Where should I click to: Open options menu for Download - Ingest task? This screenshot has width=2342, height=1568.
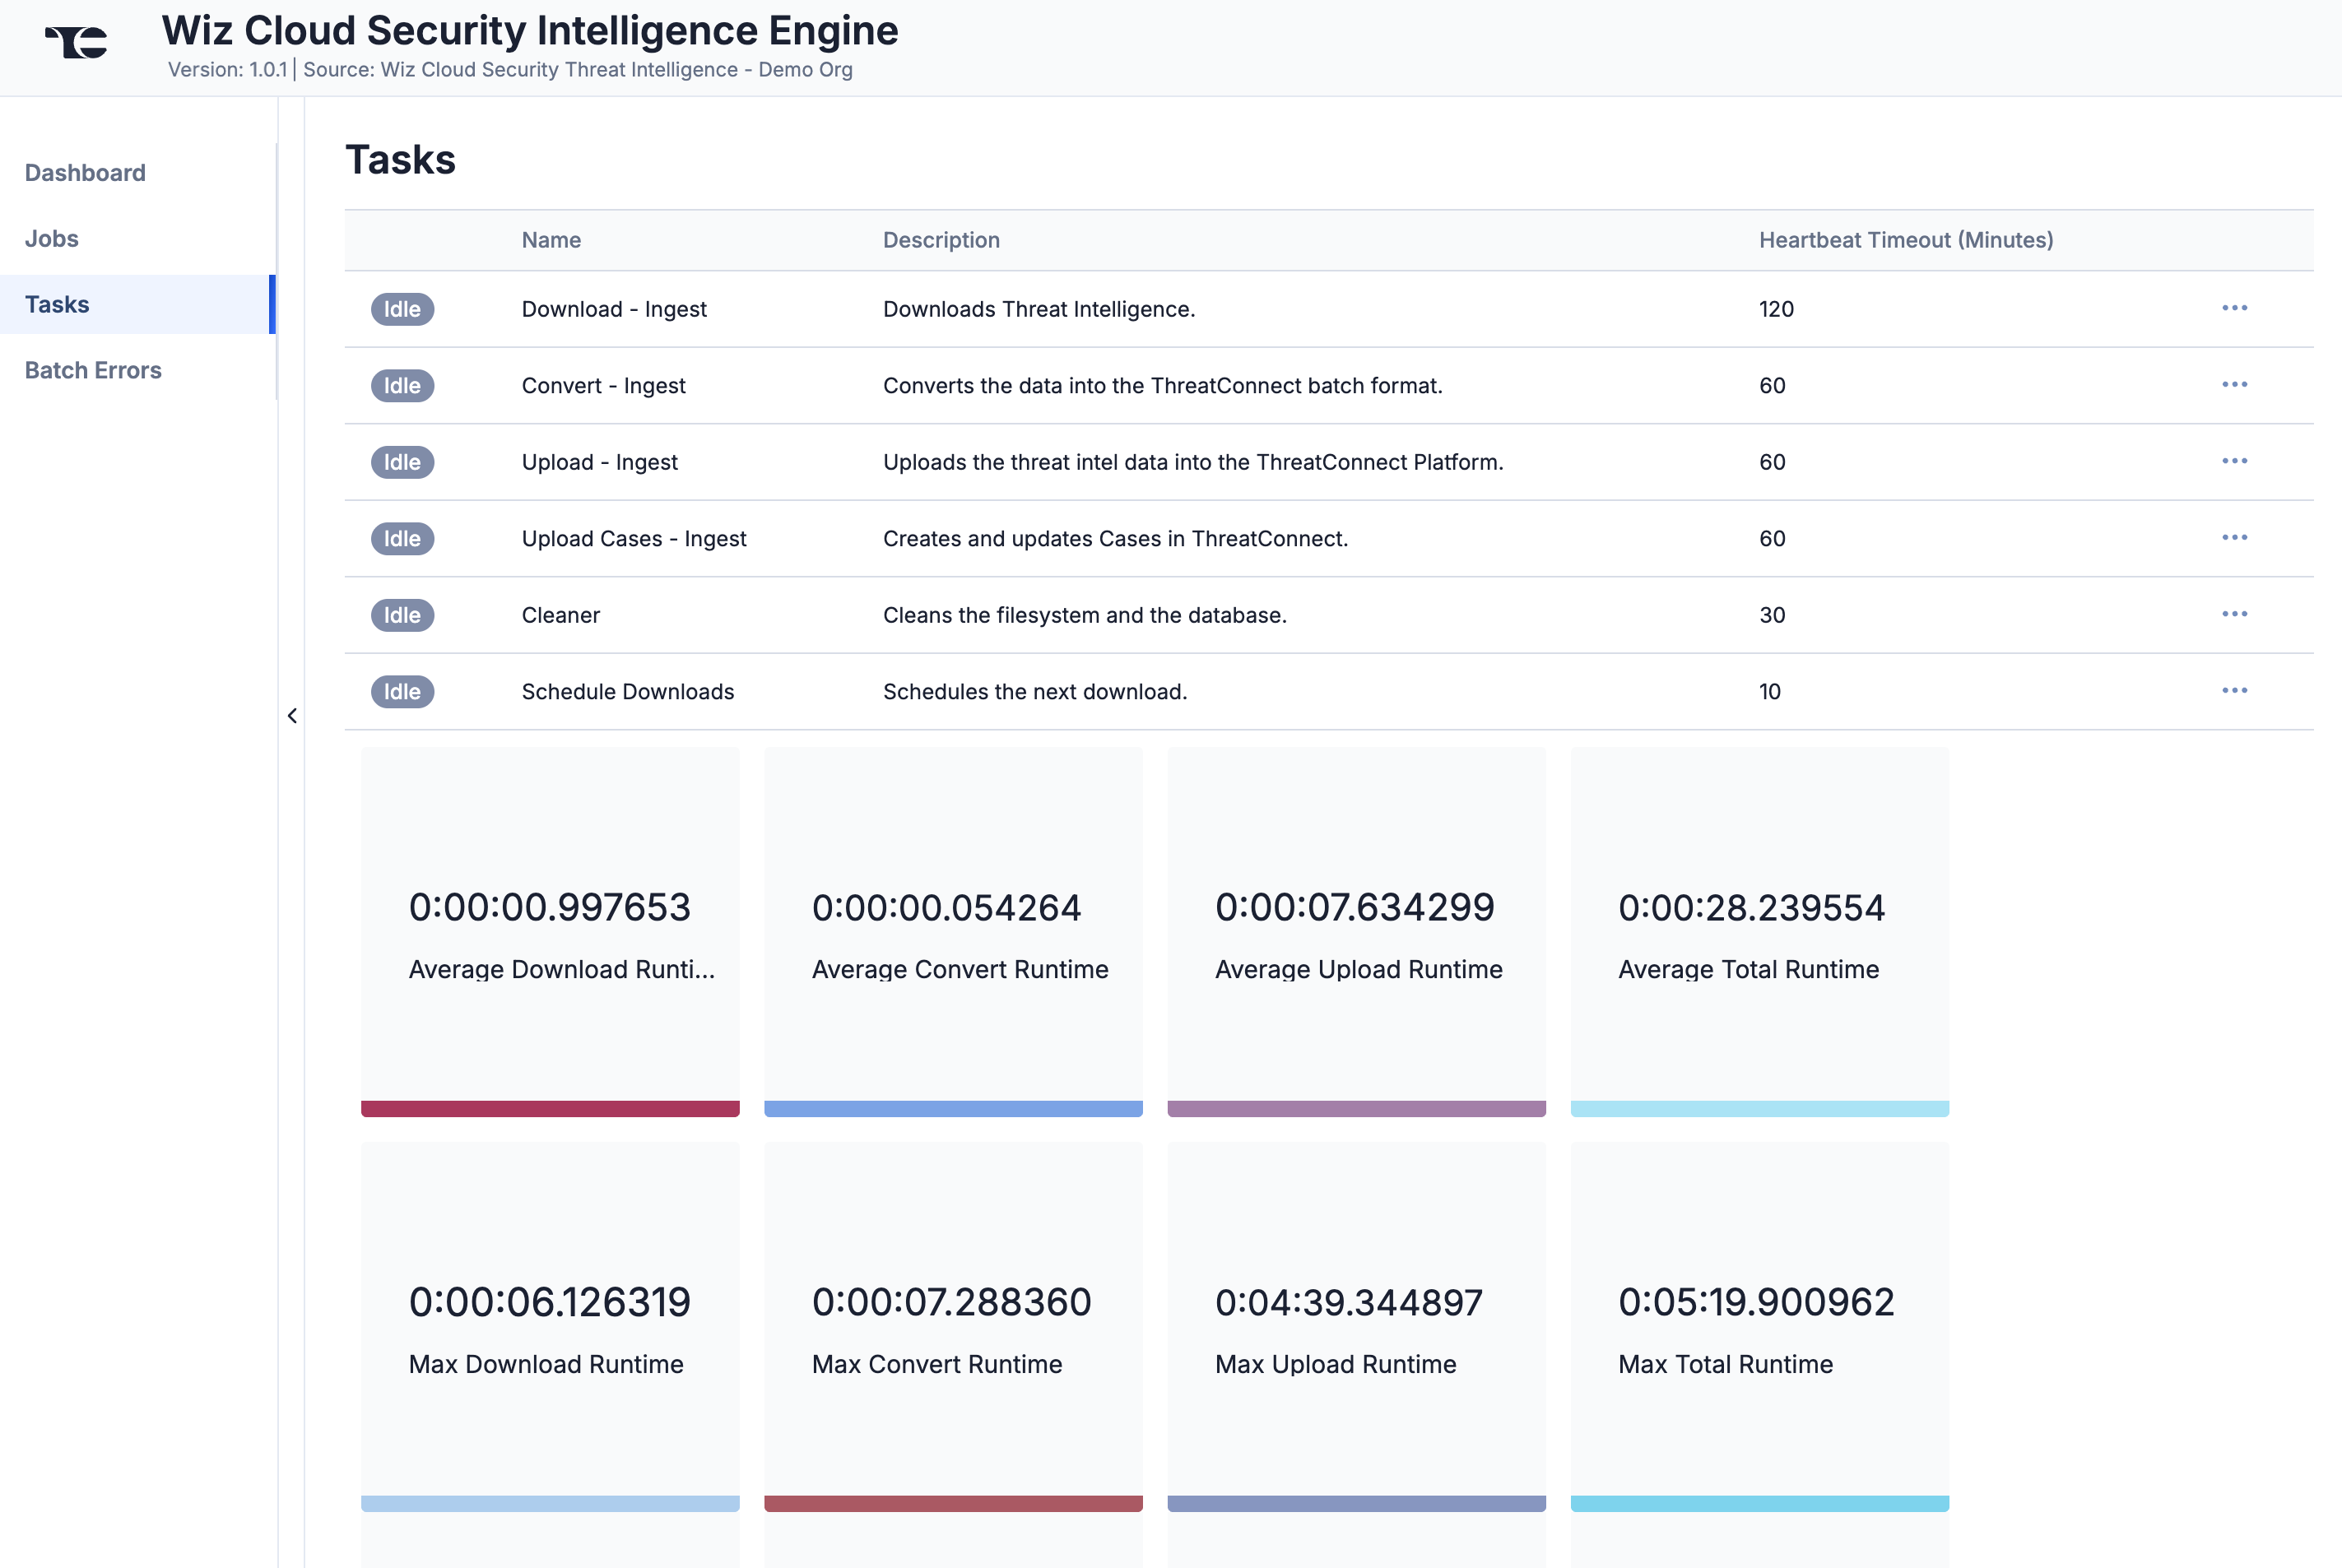pos(2236,309)
